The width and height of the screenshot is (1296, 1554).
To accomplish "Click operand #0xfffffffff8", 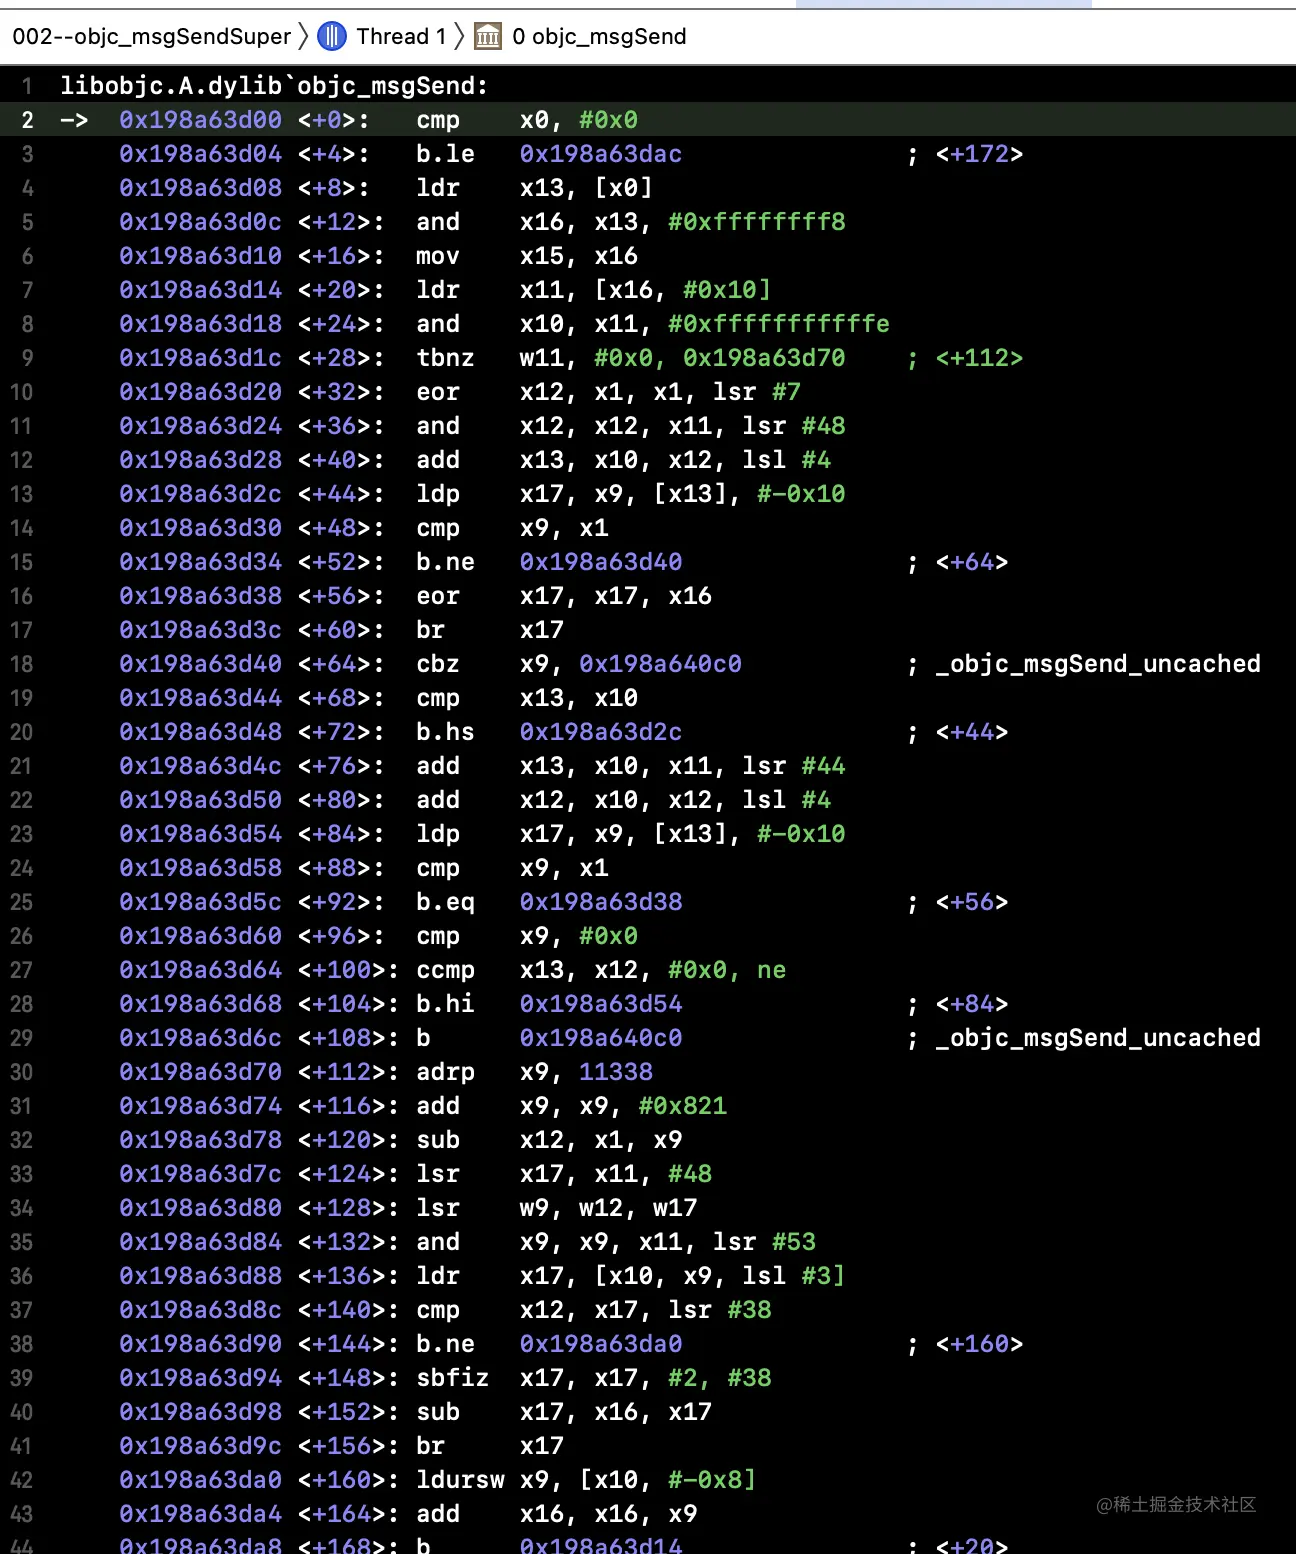I will click(x=757, y=222).
